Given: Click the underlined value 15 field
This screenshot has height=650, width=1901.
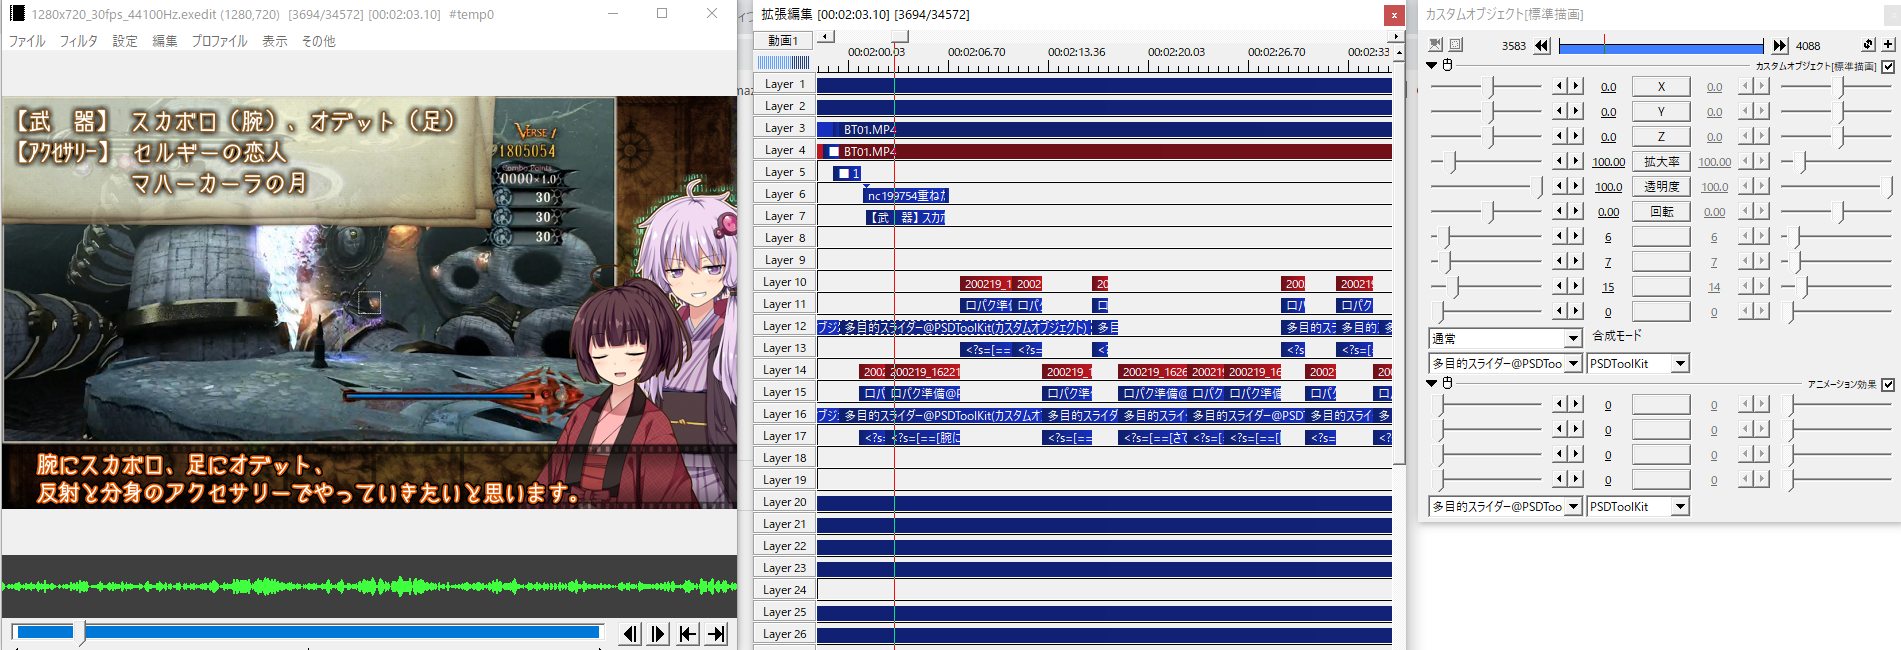Looking at the screenshot, I should pos(1608,287).
